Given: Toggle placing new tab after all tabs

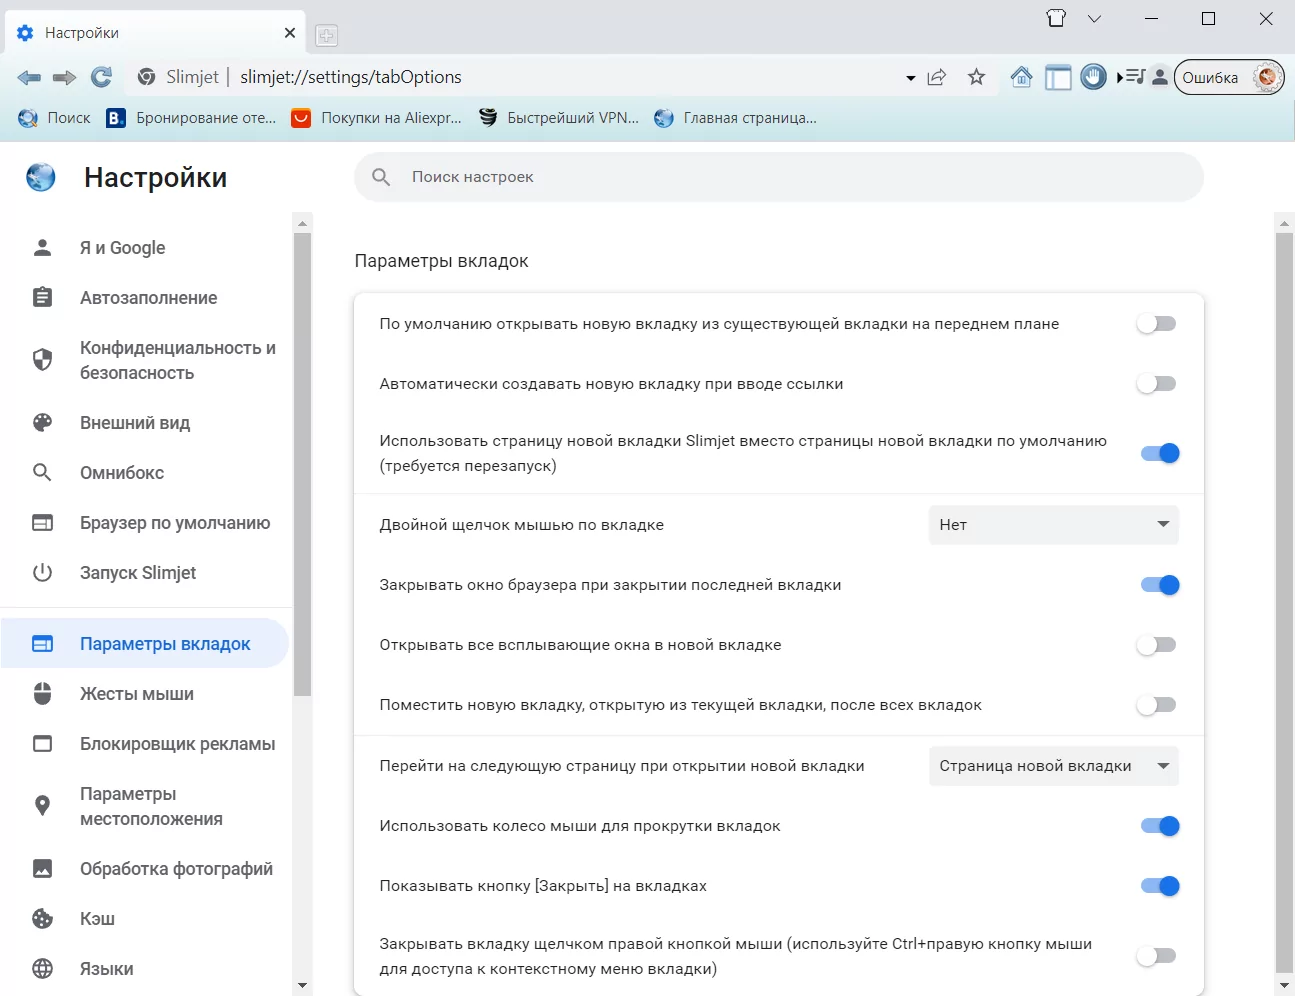Looking at the screenshot, I should pos(1158,705).
